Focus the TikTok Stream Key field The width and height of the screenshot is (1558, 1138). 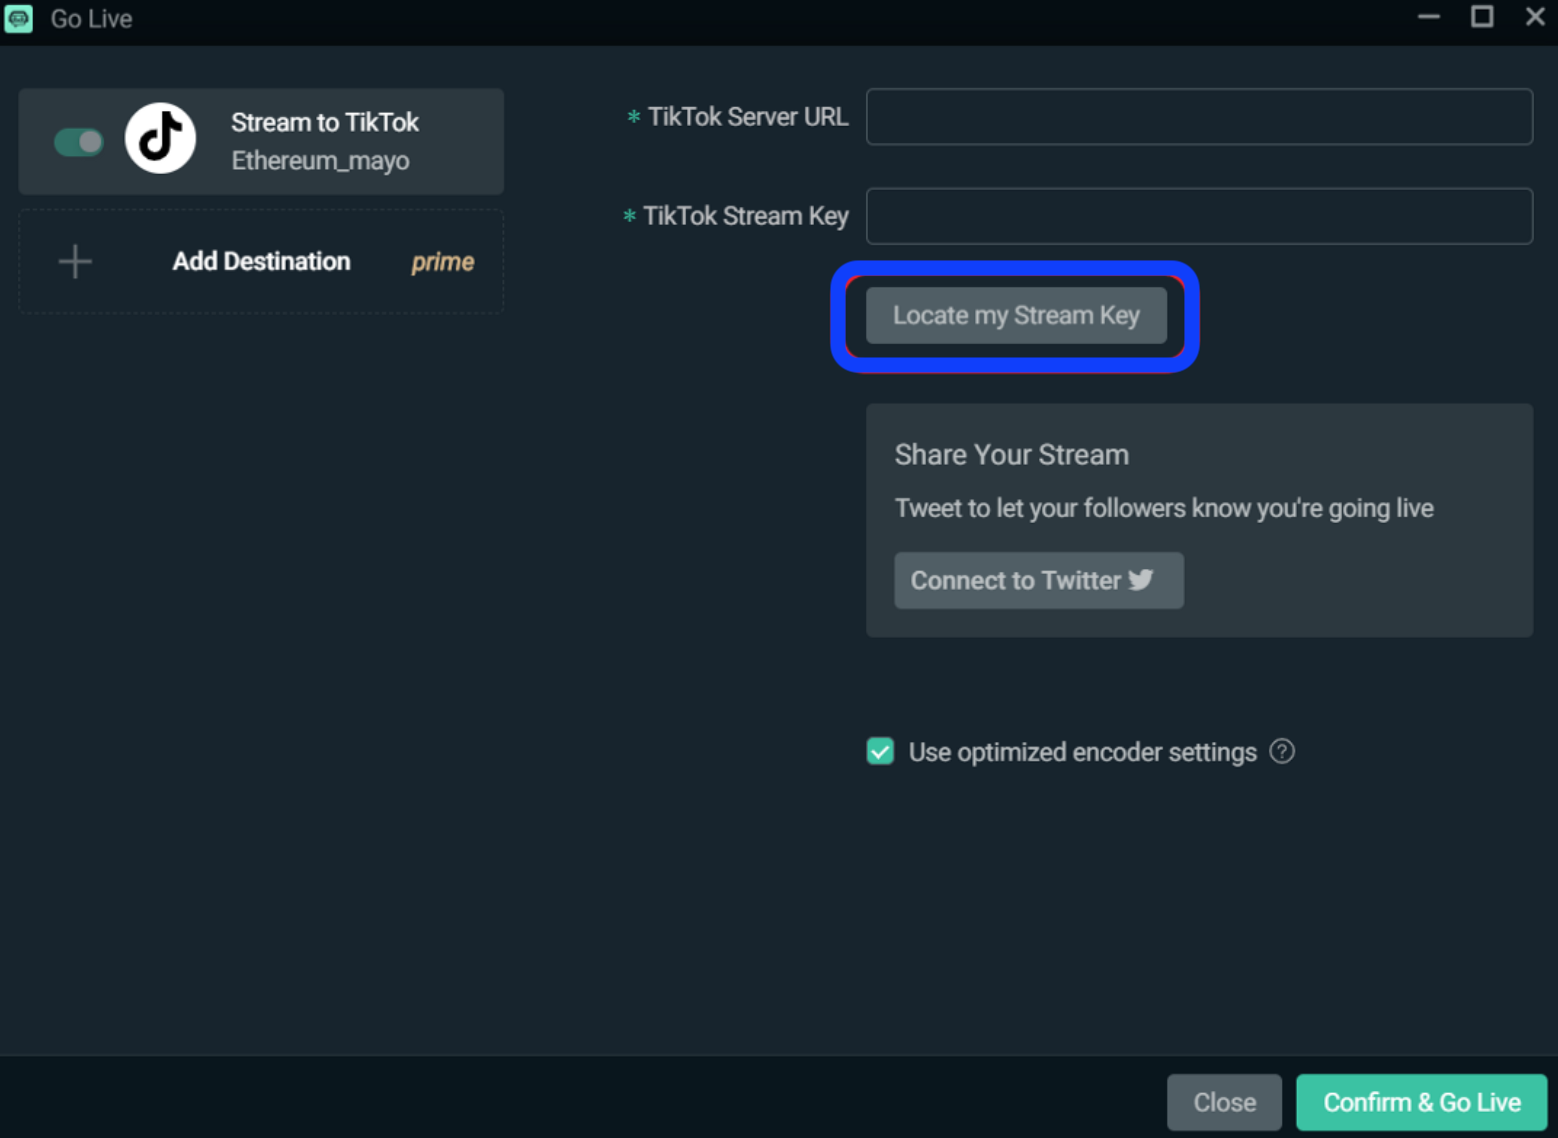[x=1199, y=216]
